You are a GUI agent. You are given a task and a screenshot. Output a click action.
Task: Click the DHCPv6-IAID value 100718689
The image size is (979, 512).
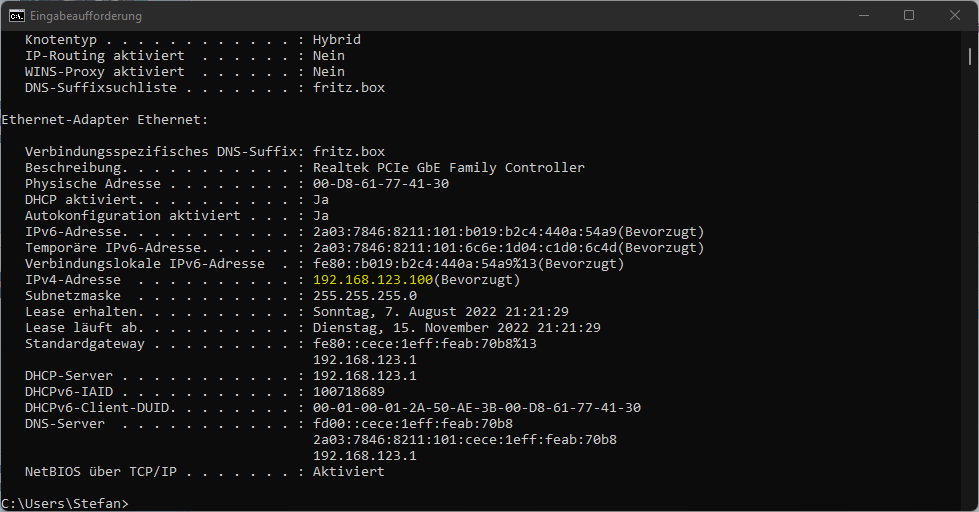tap(349, 392)
